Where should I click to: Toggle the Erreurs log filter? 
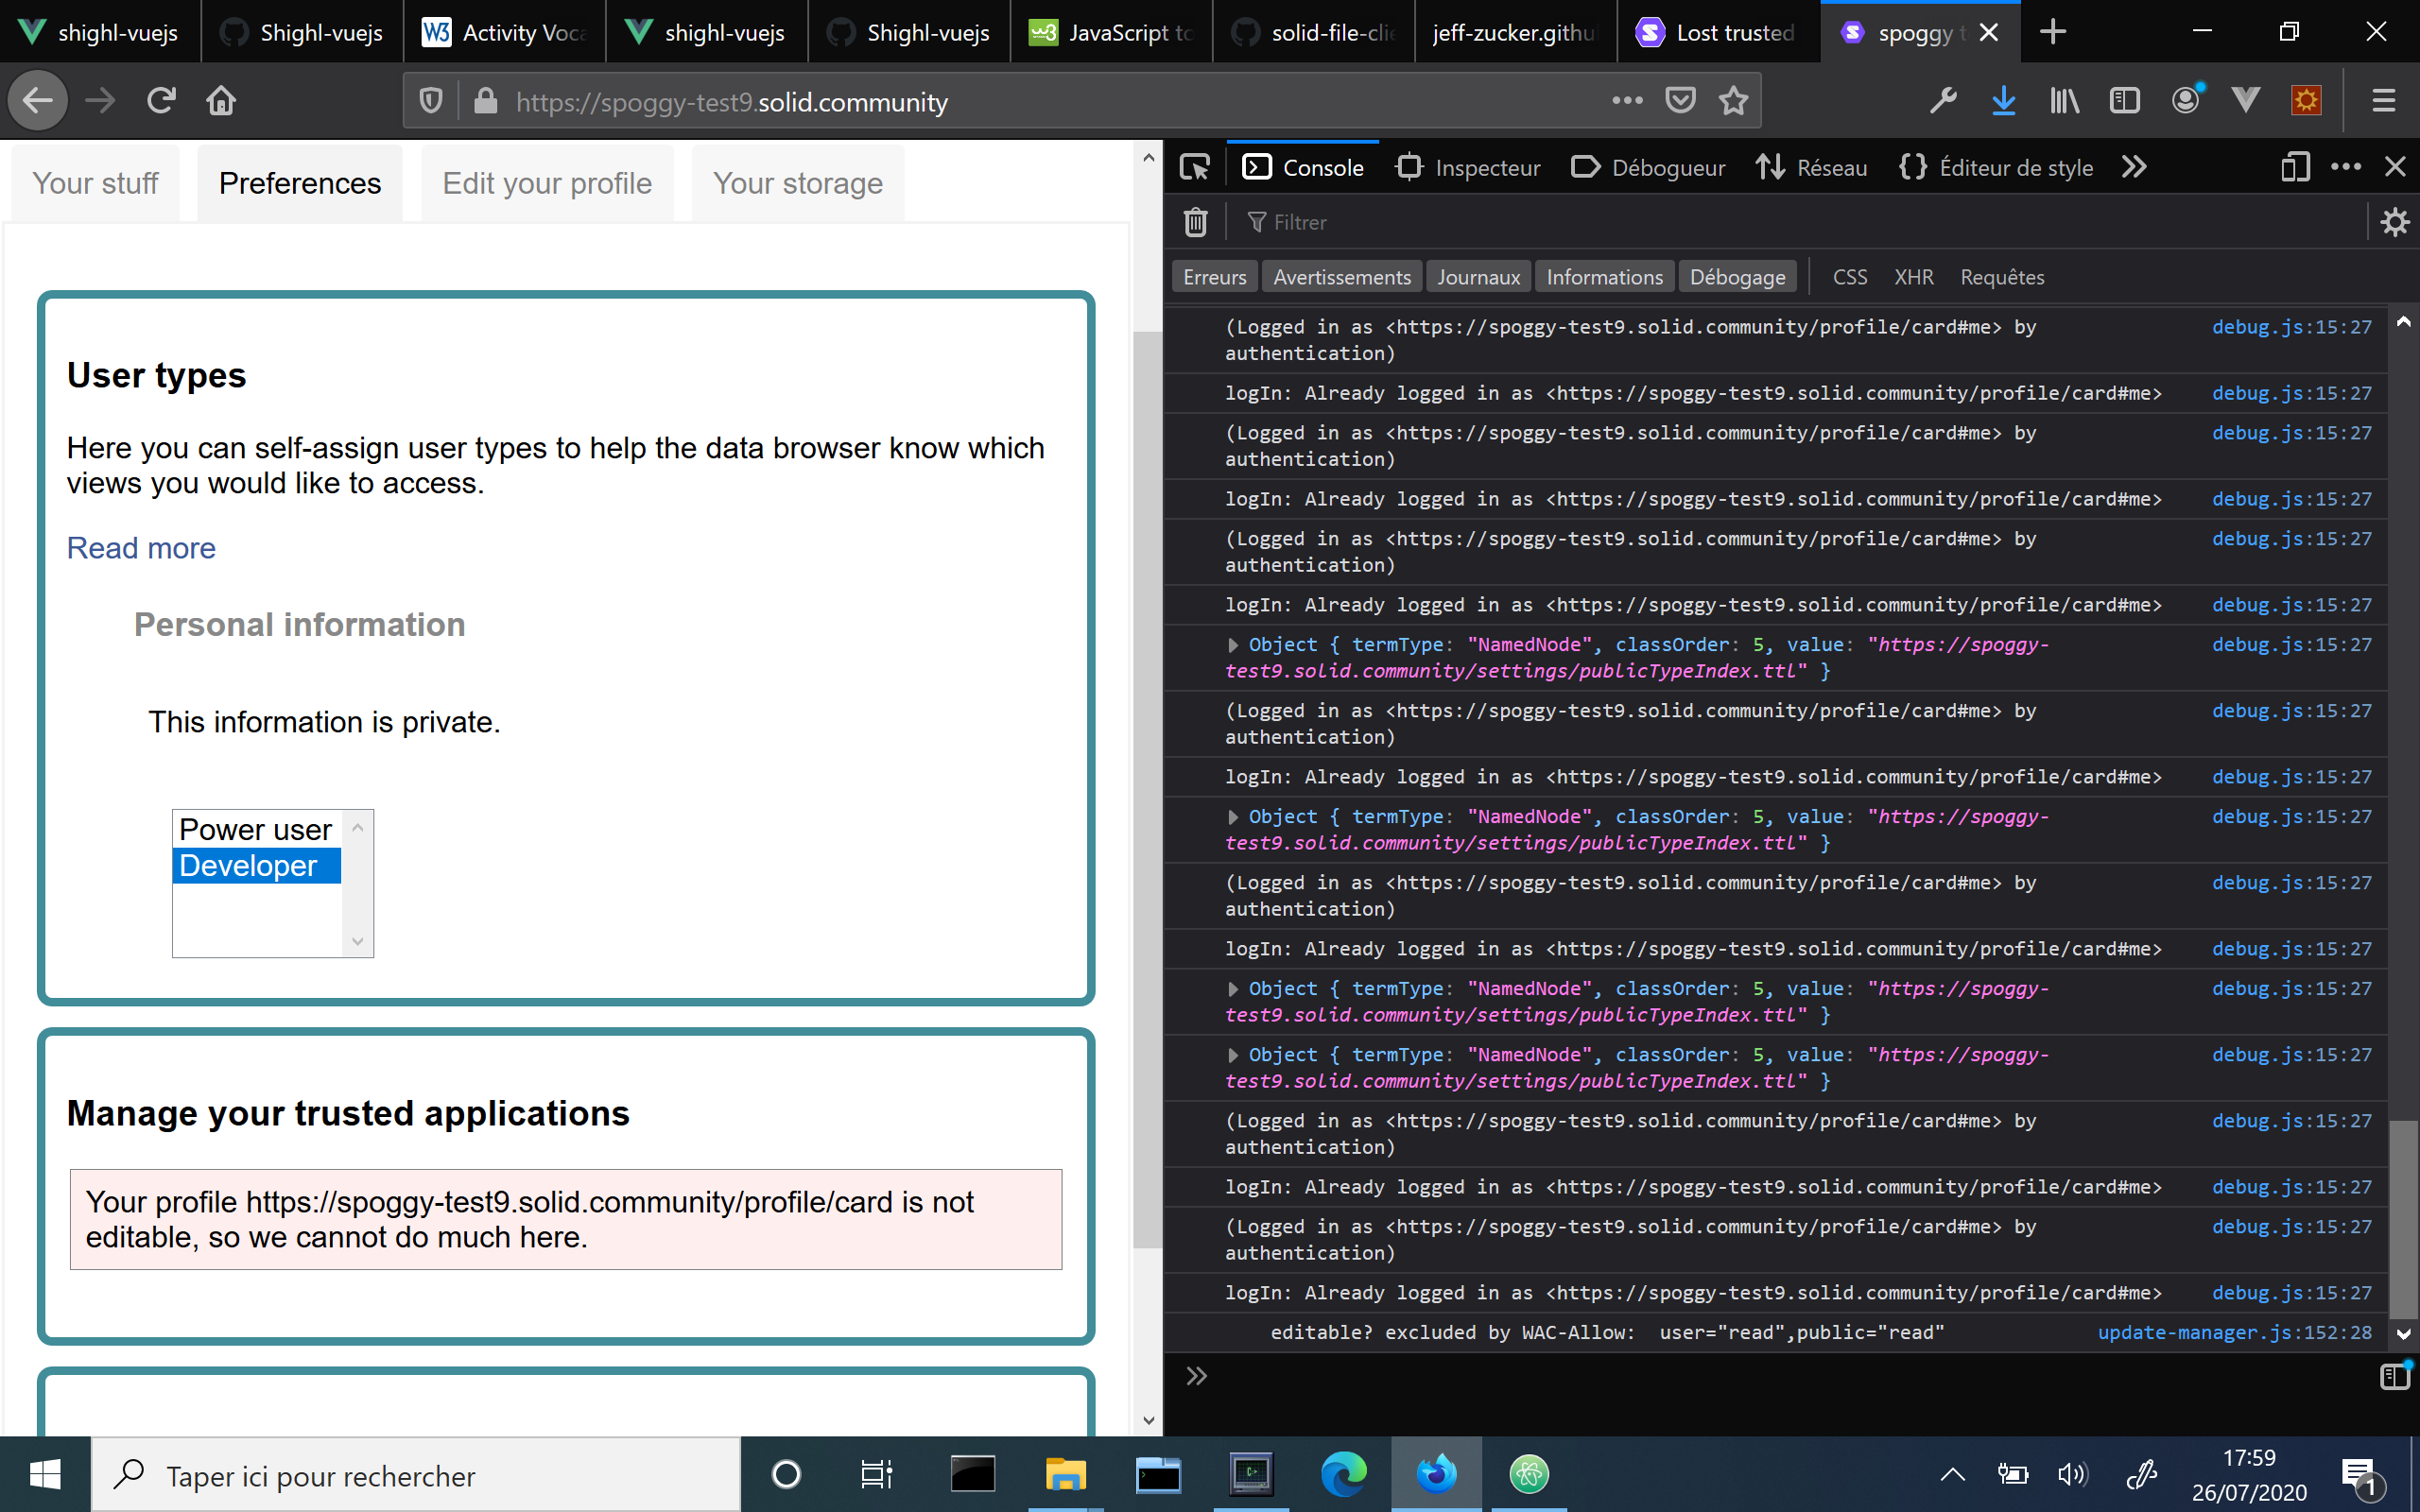pyautogui.click(x=1214, y=277)
